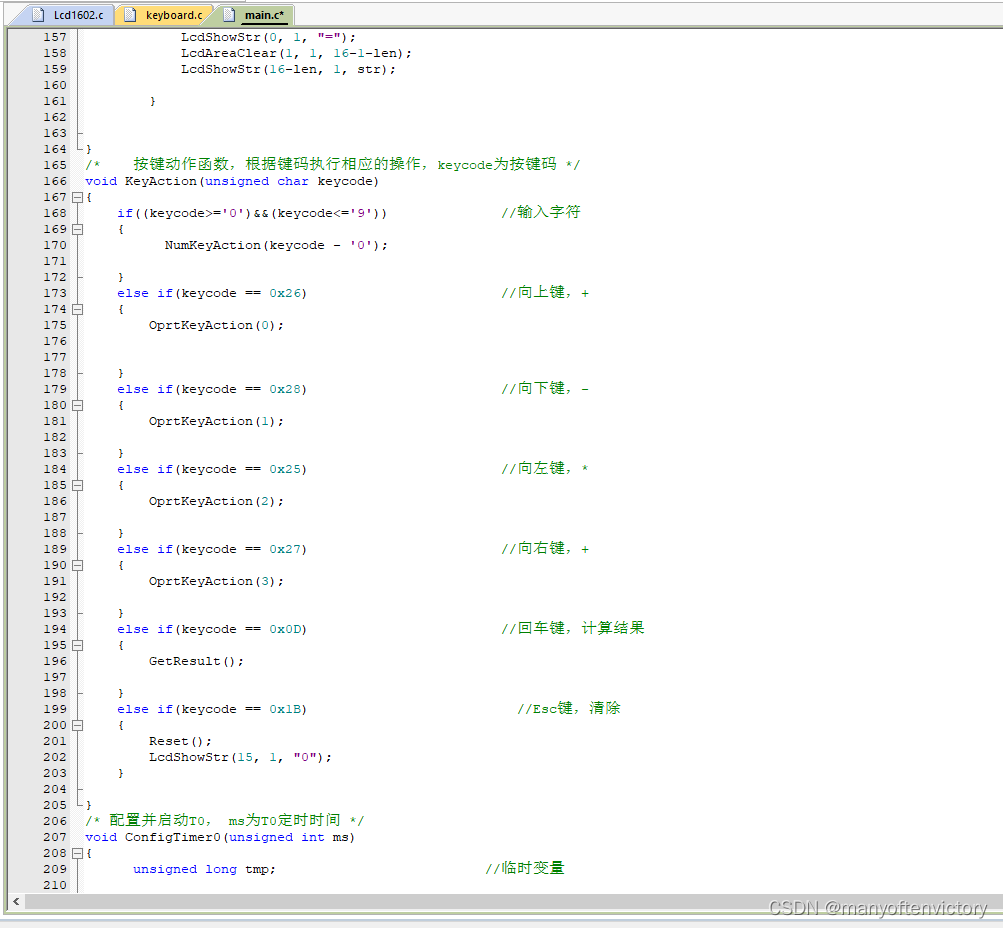Viewport: 1003px width, 928px height.
Task: Collapse the code block at line 190
Action: coord(77,565)
